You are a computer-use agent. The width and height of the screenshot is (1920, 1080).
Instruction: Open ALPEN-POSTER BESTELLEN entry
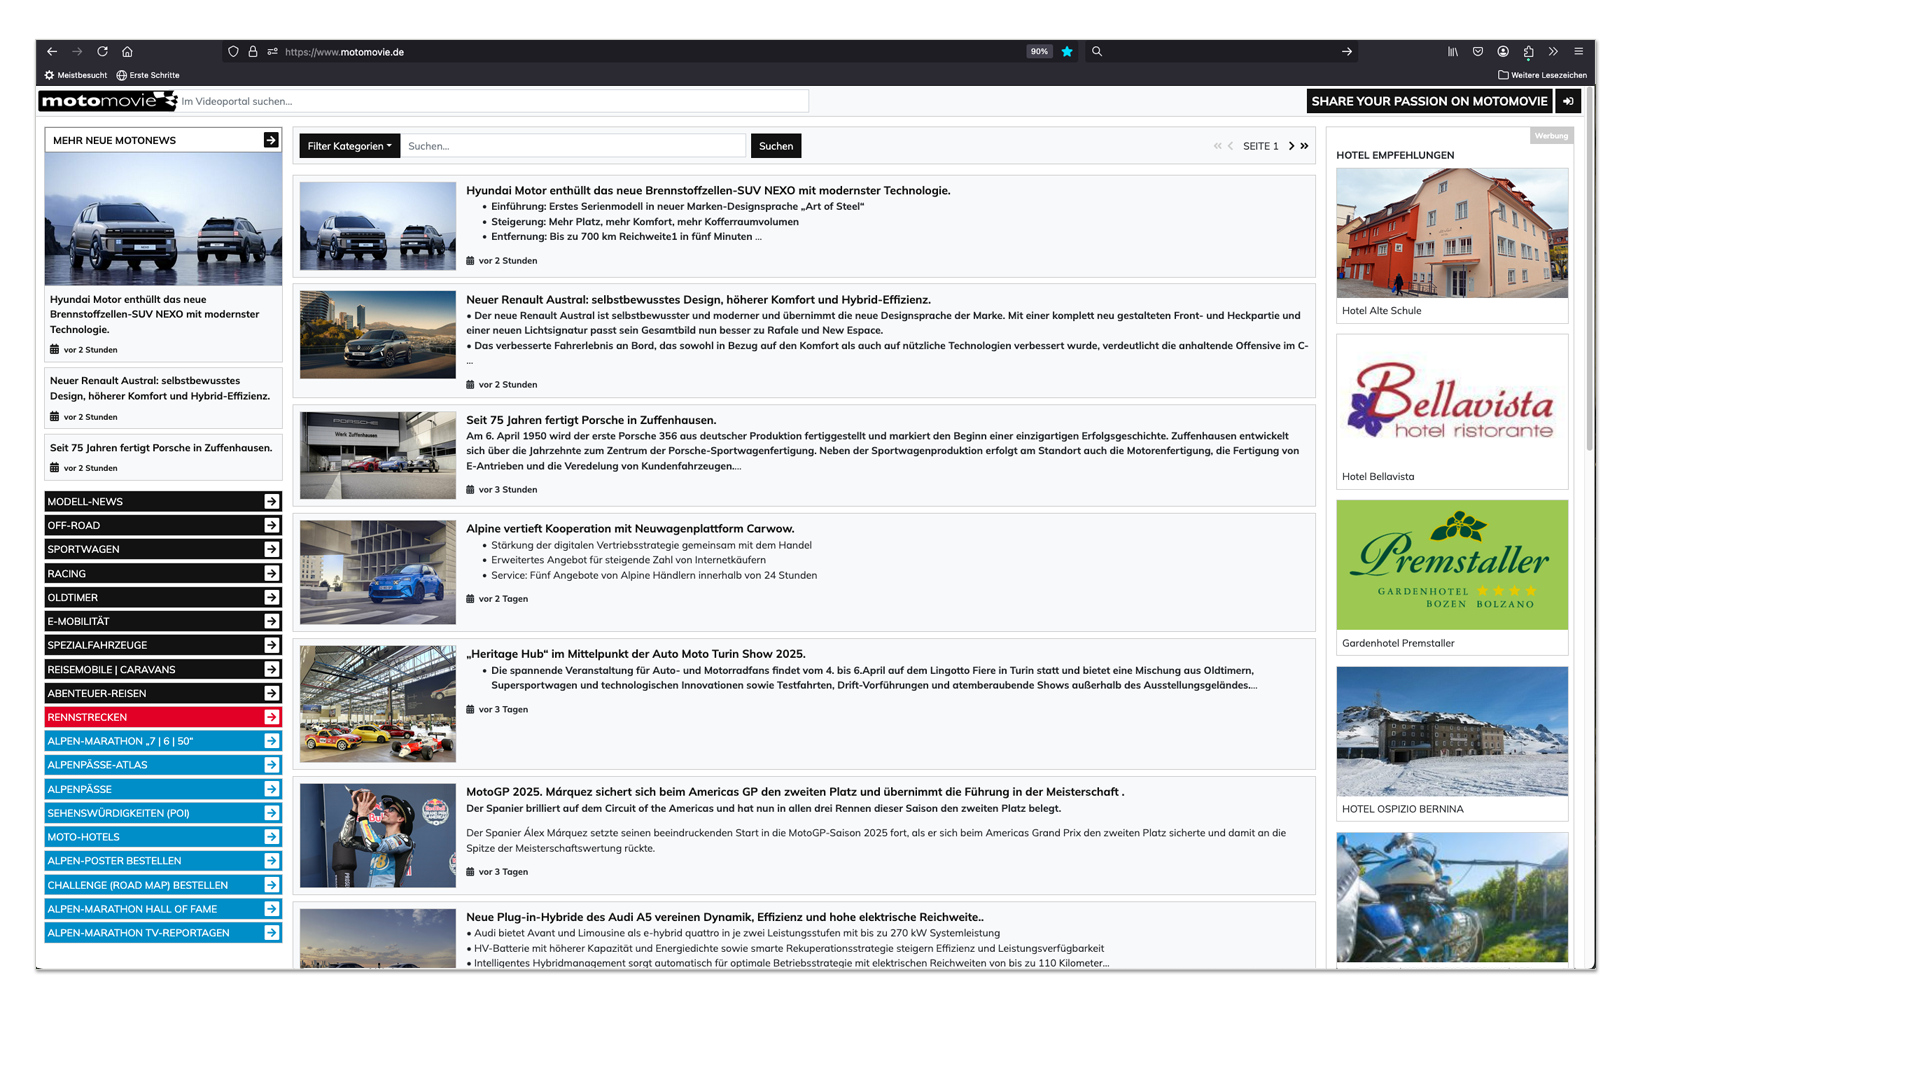[163, 861]
